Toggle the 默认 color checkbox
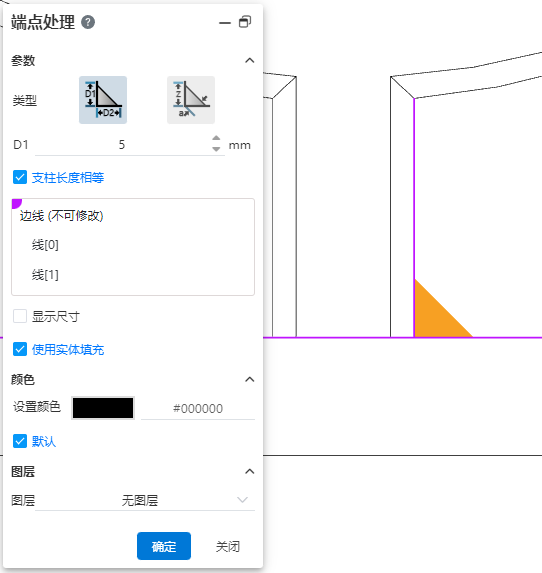This screenshot has width=542, height=573. (20, 441)
